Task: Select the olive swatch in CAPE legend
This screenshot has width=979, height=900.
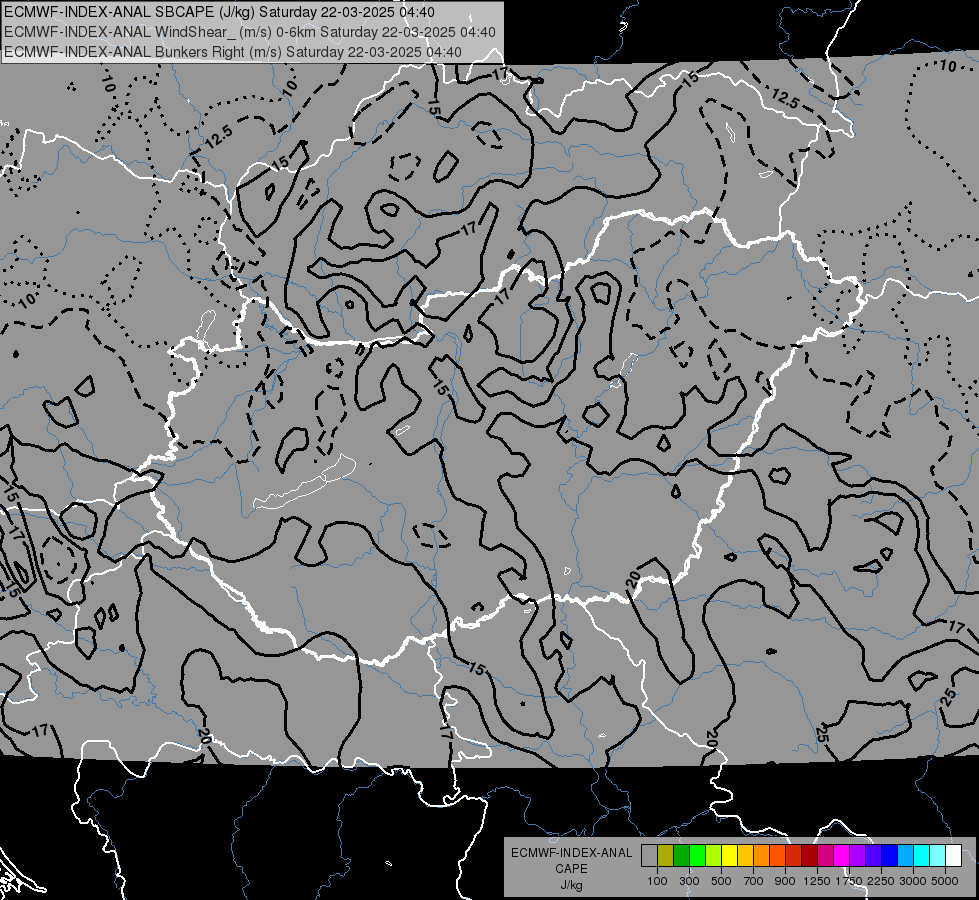Action: [x=666, y=855]
